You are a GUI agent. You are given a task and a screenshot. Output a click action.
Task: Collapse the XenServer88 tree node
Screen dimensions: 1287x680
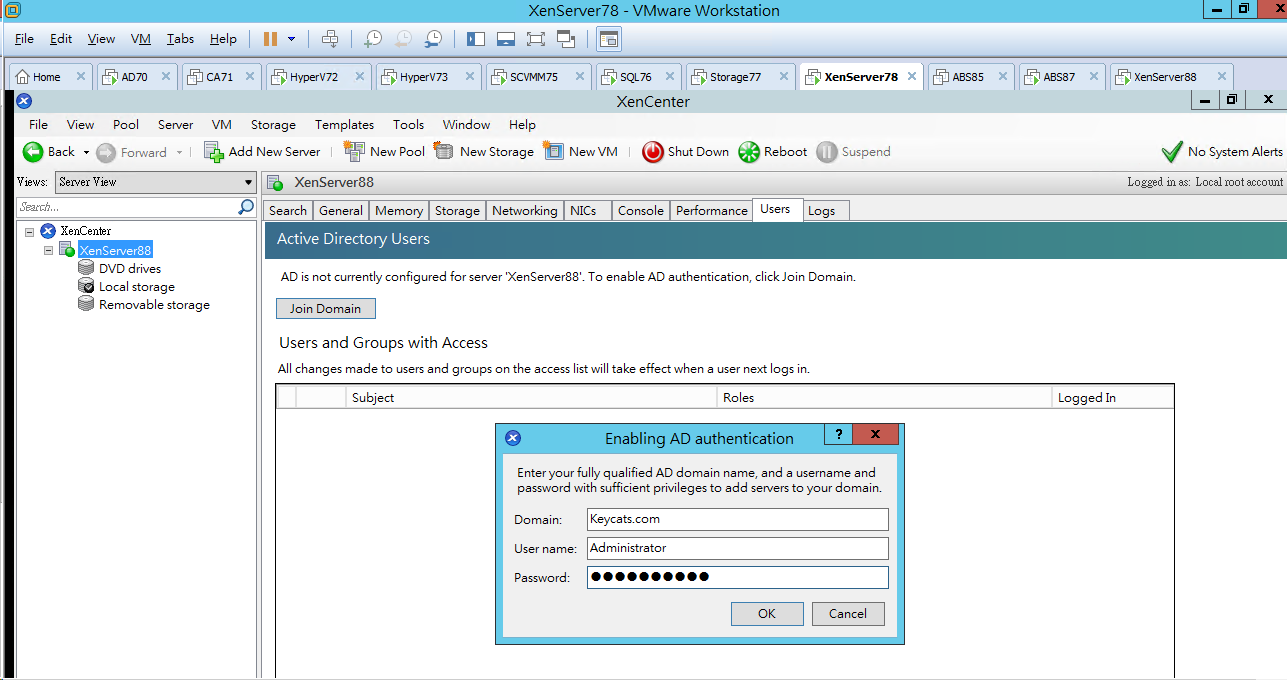[49, 251]
